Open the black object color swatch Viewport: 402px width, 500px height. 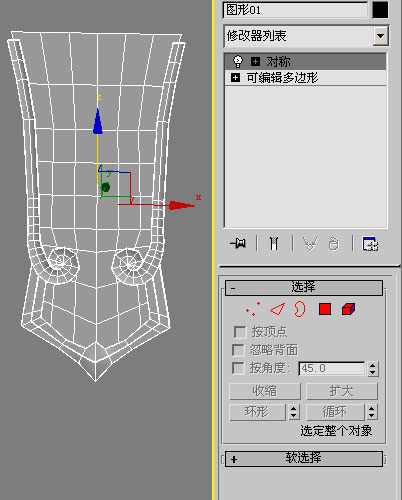click(x=380, y=10)
